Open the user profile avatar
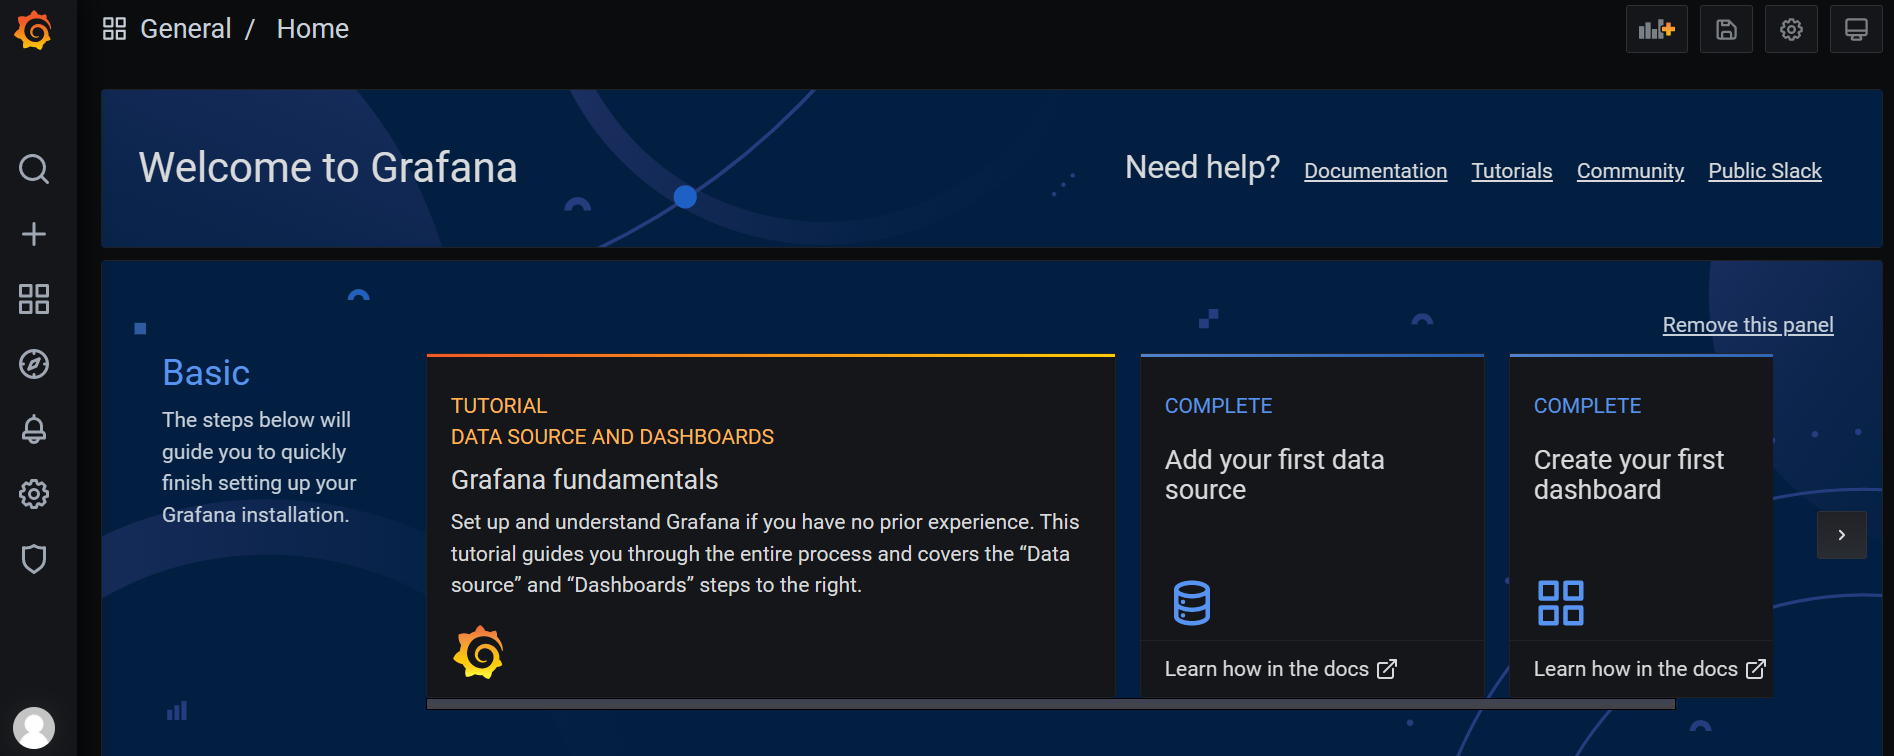Screen dimensions: 1894x756 pos(34,728)
